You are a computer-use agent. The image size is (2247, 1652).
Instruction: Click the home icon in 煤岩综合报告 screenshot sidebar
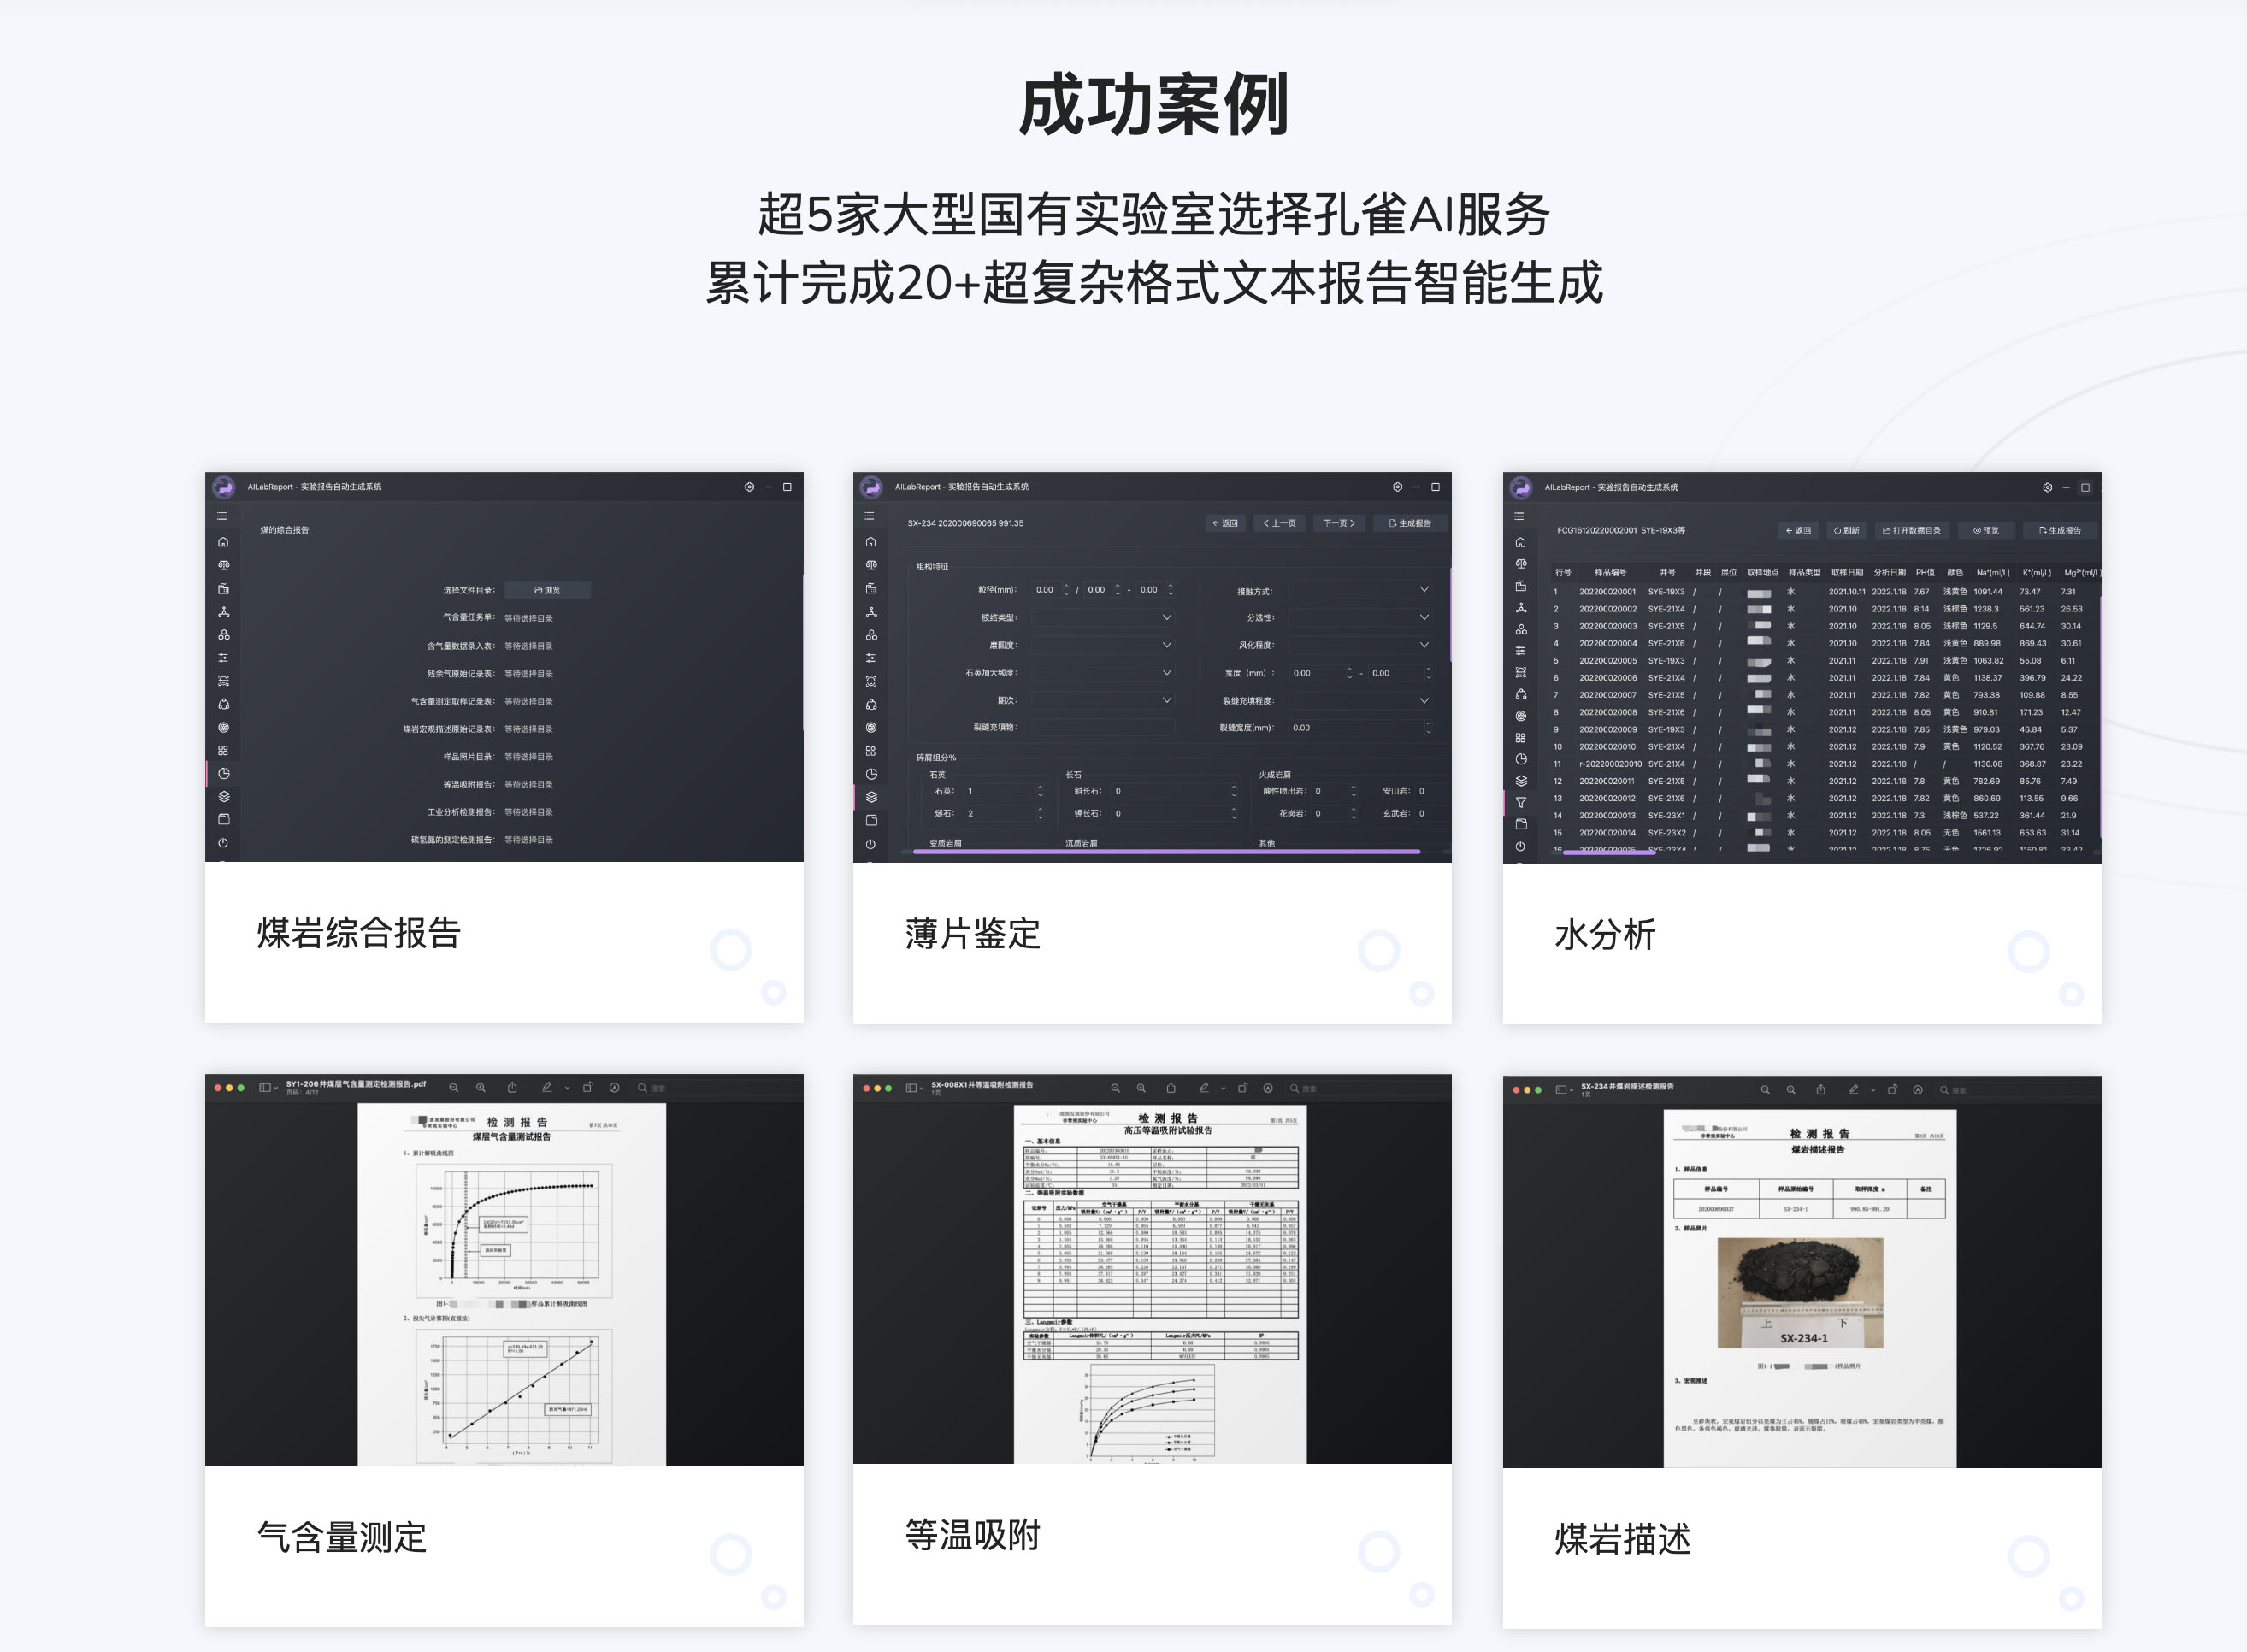pyautogui.click(x=223, y=542)
